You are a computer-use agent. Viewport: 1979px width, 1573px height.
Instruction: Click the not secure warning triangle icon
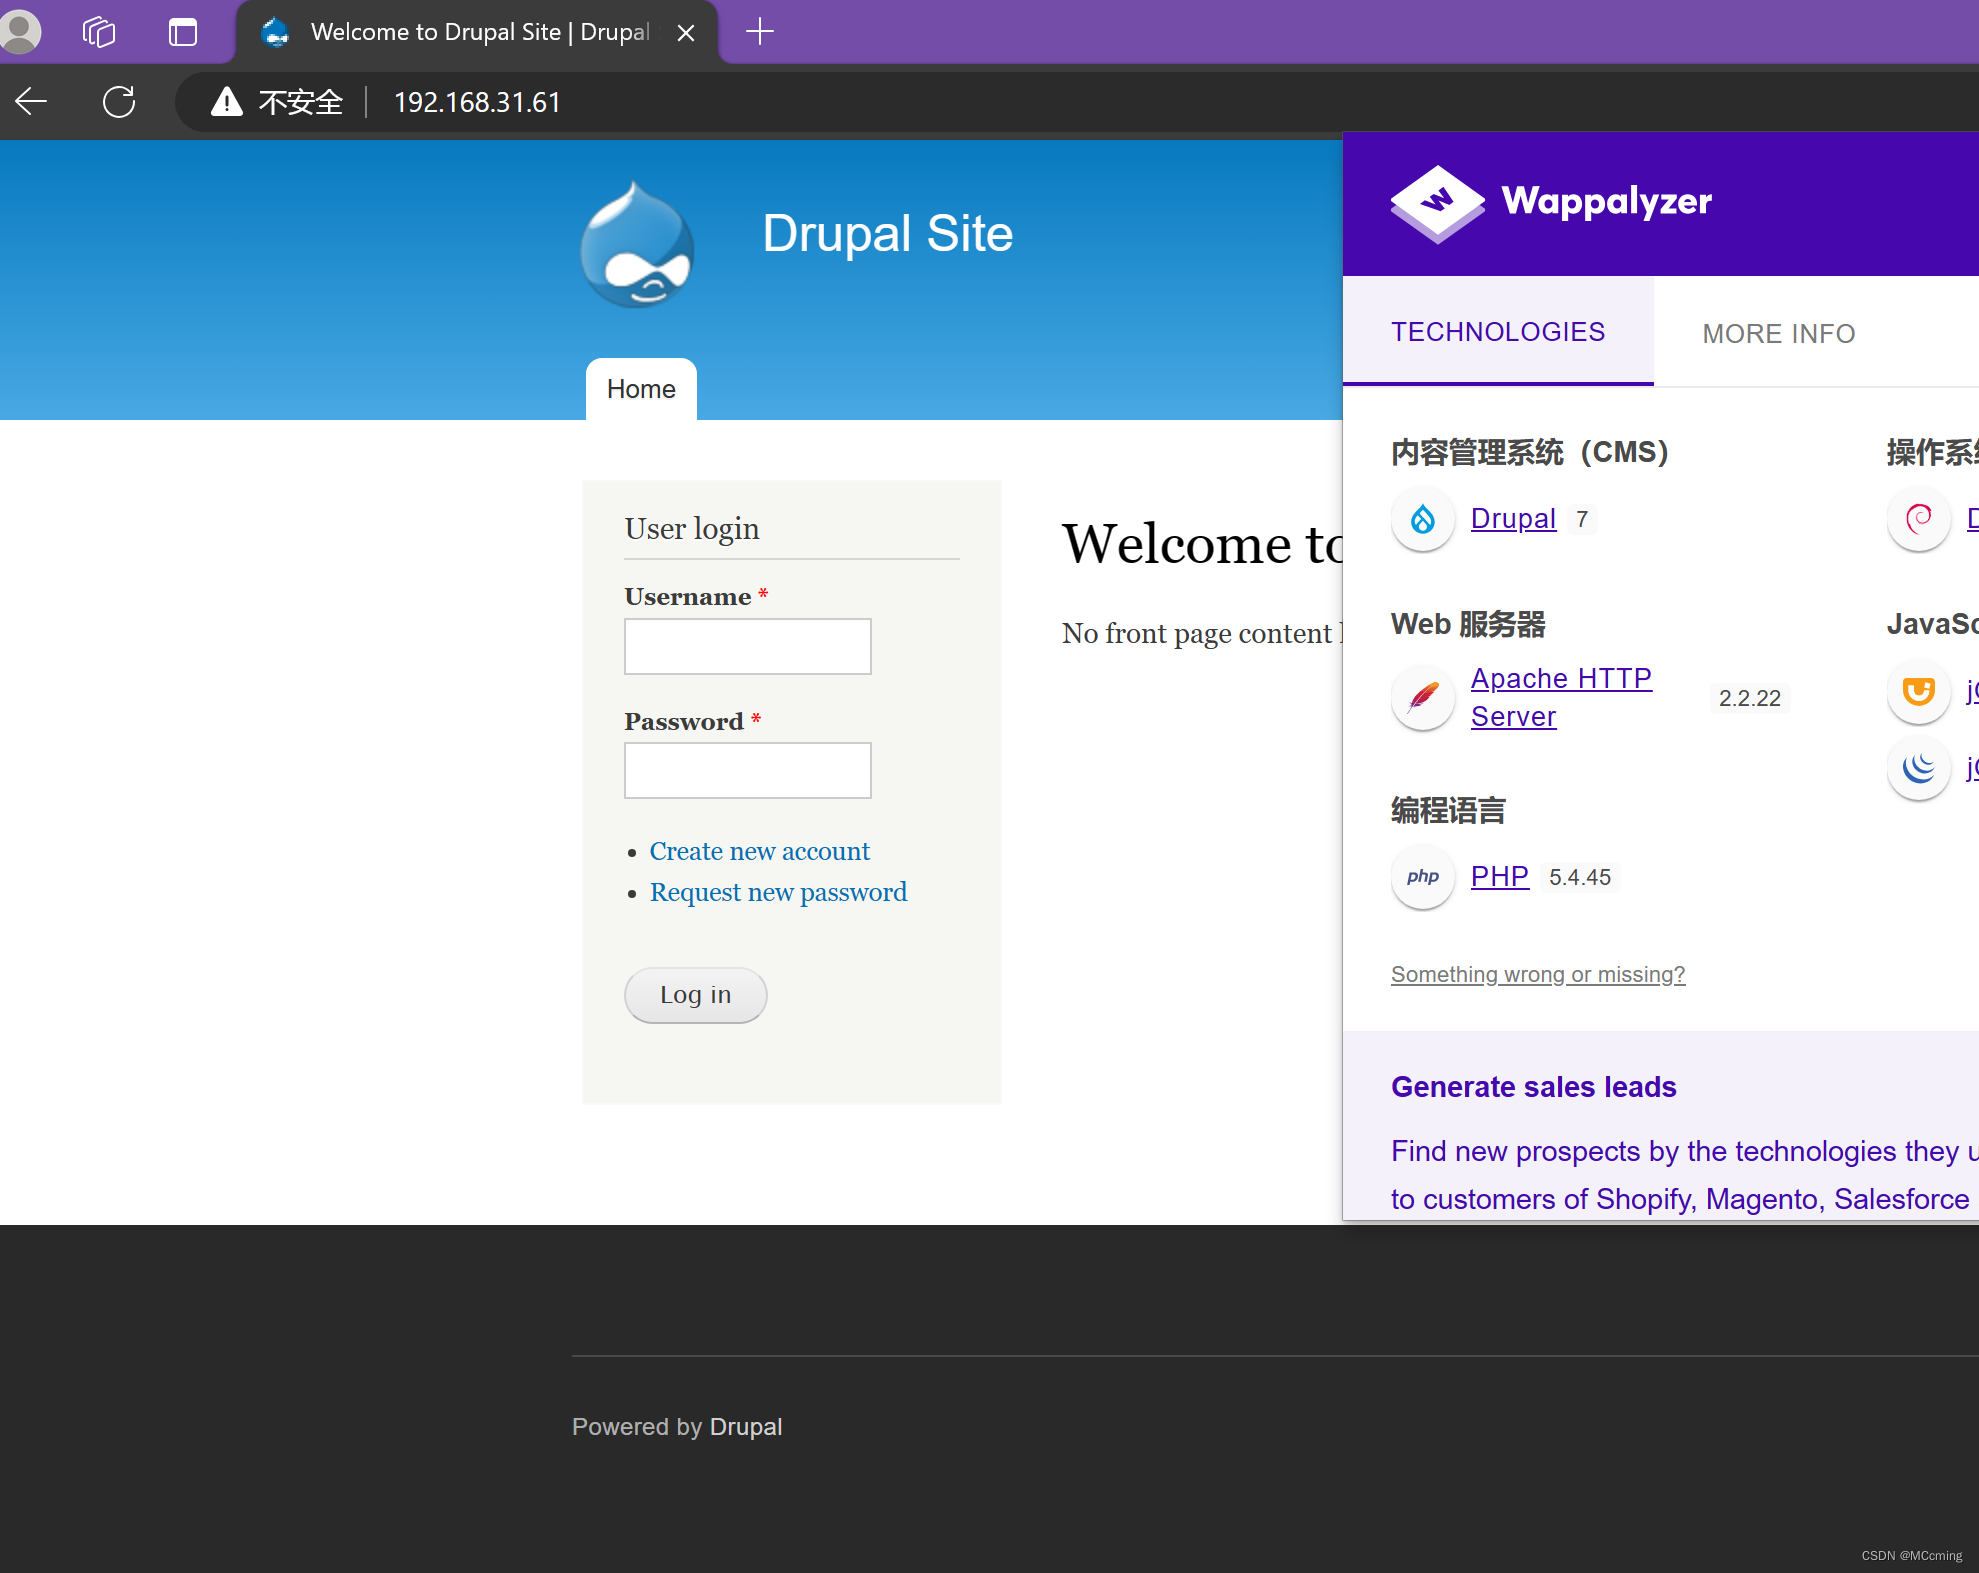point(227,102)
